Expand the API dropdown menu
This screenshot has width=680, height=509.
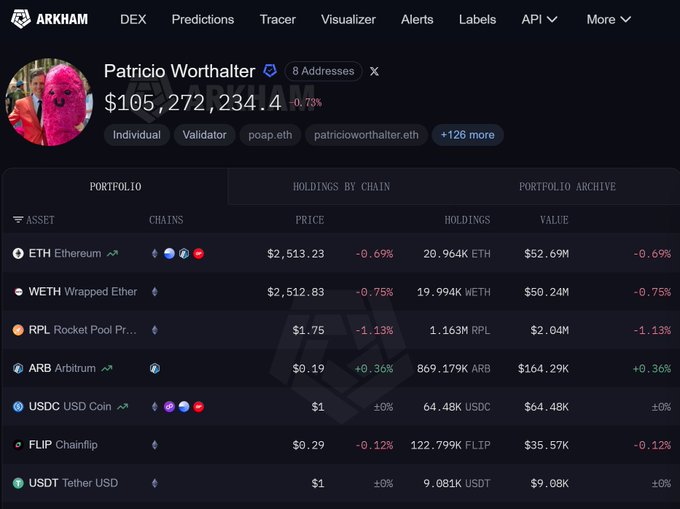click(539, 20)
